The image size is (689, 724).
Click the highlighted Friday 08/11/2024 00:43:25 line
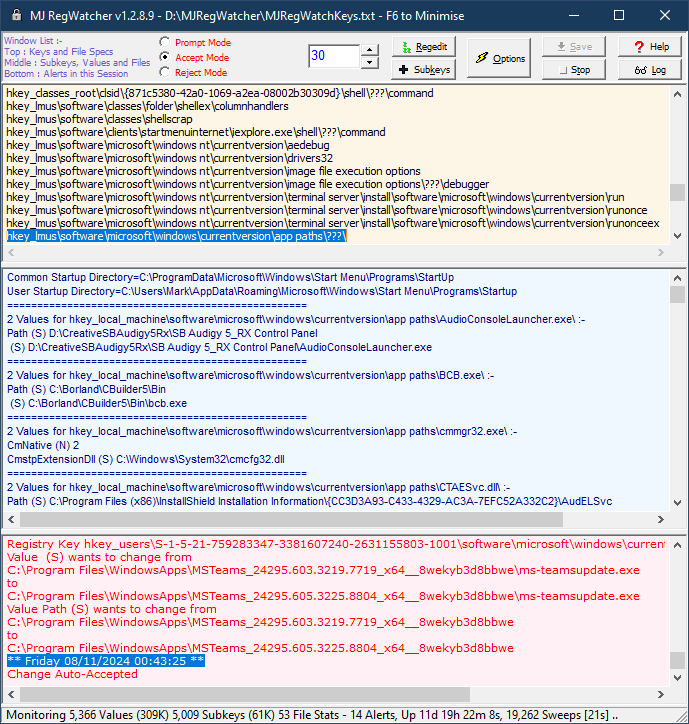pos(106,661)
